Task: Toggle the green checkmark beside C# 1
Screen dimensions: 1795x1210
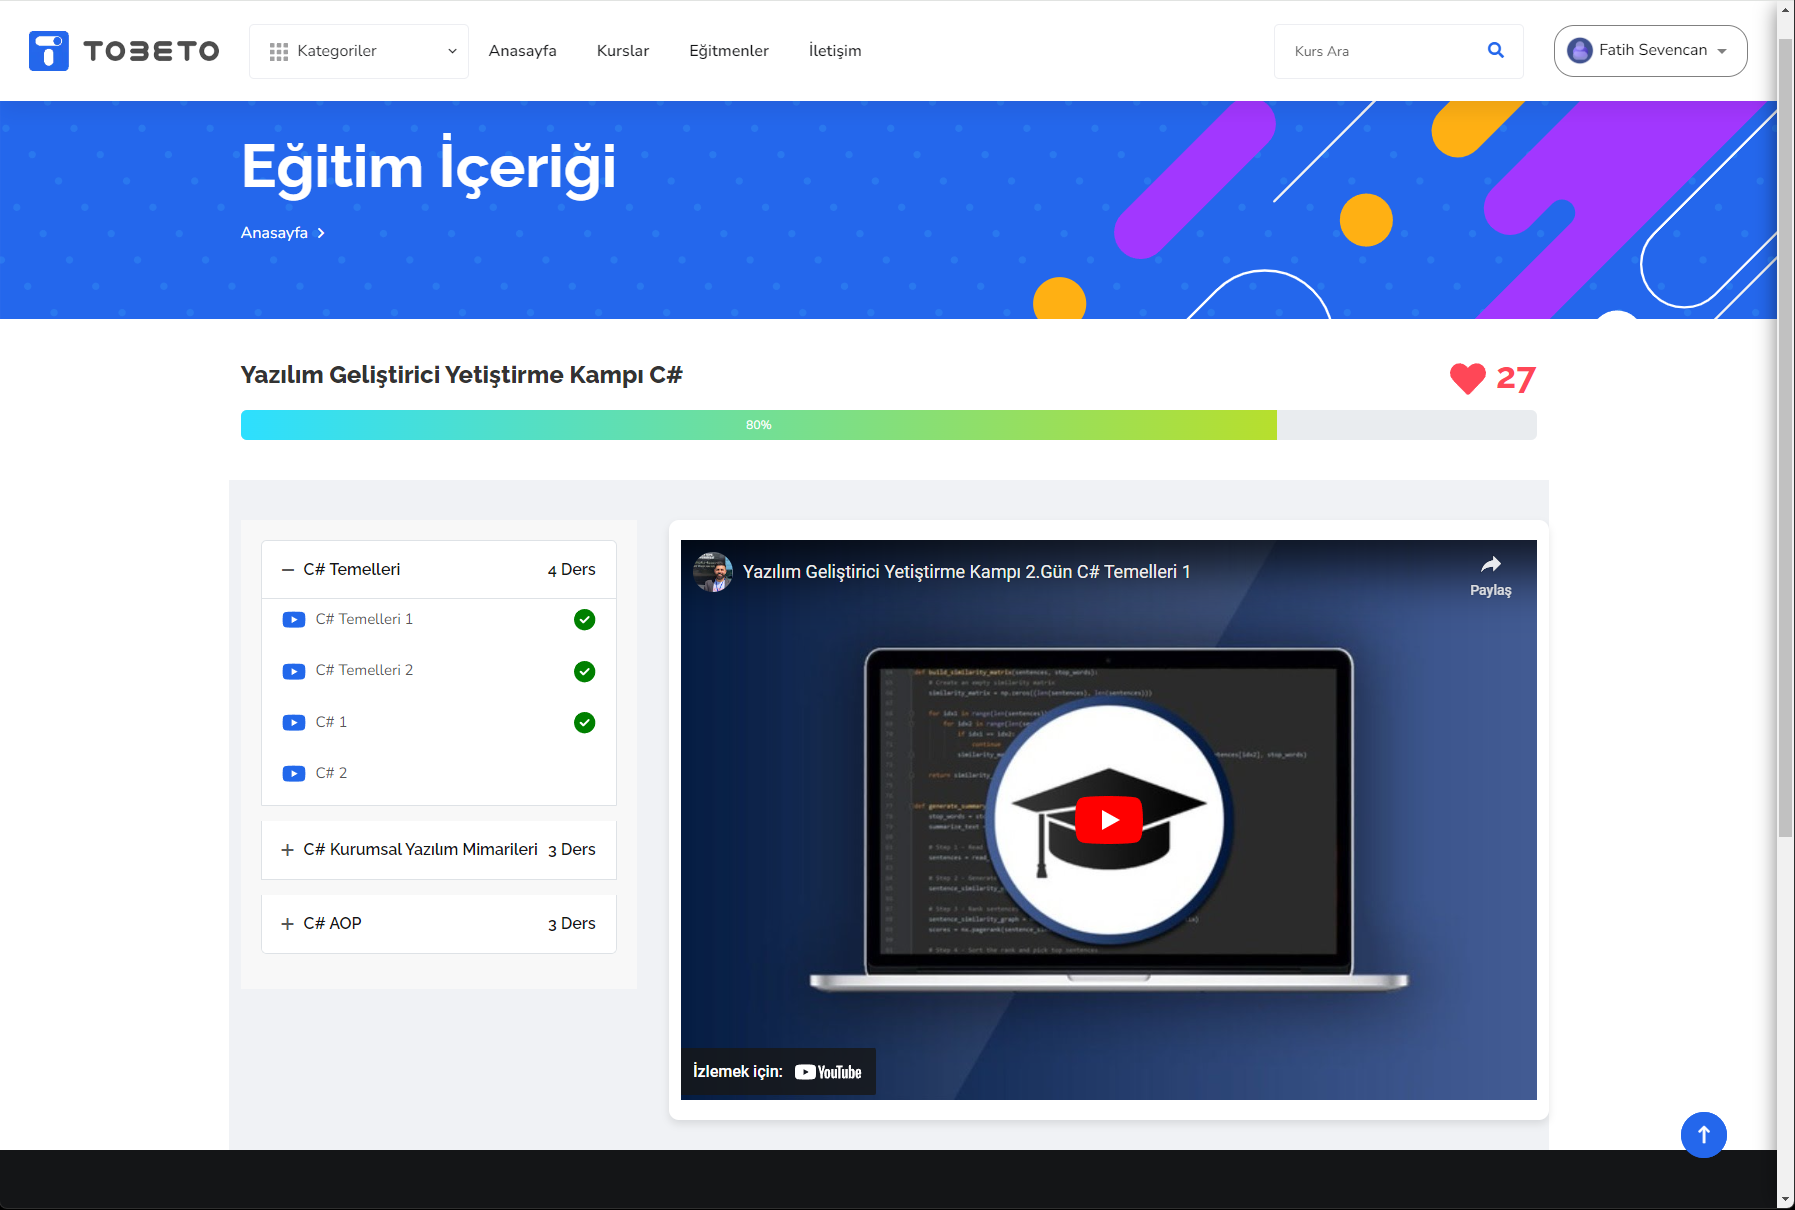Action: (584, 722)
